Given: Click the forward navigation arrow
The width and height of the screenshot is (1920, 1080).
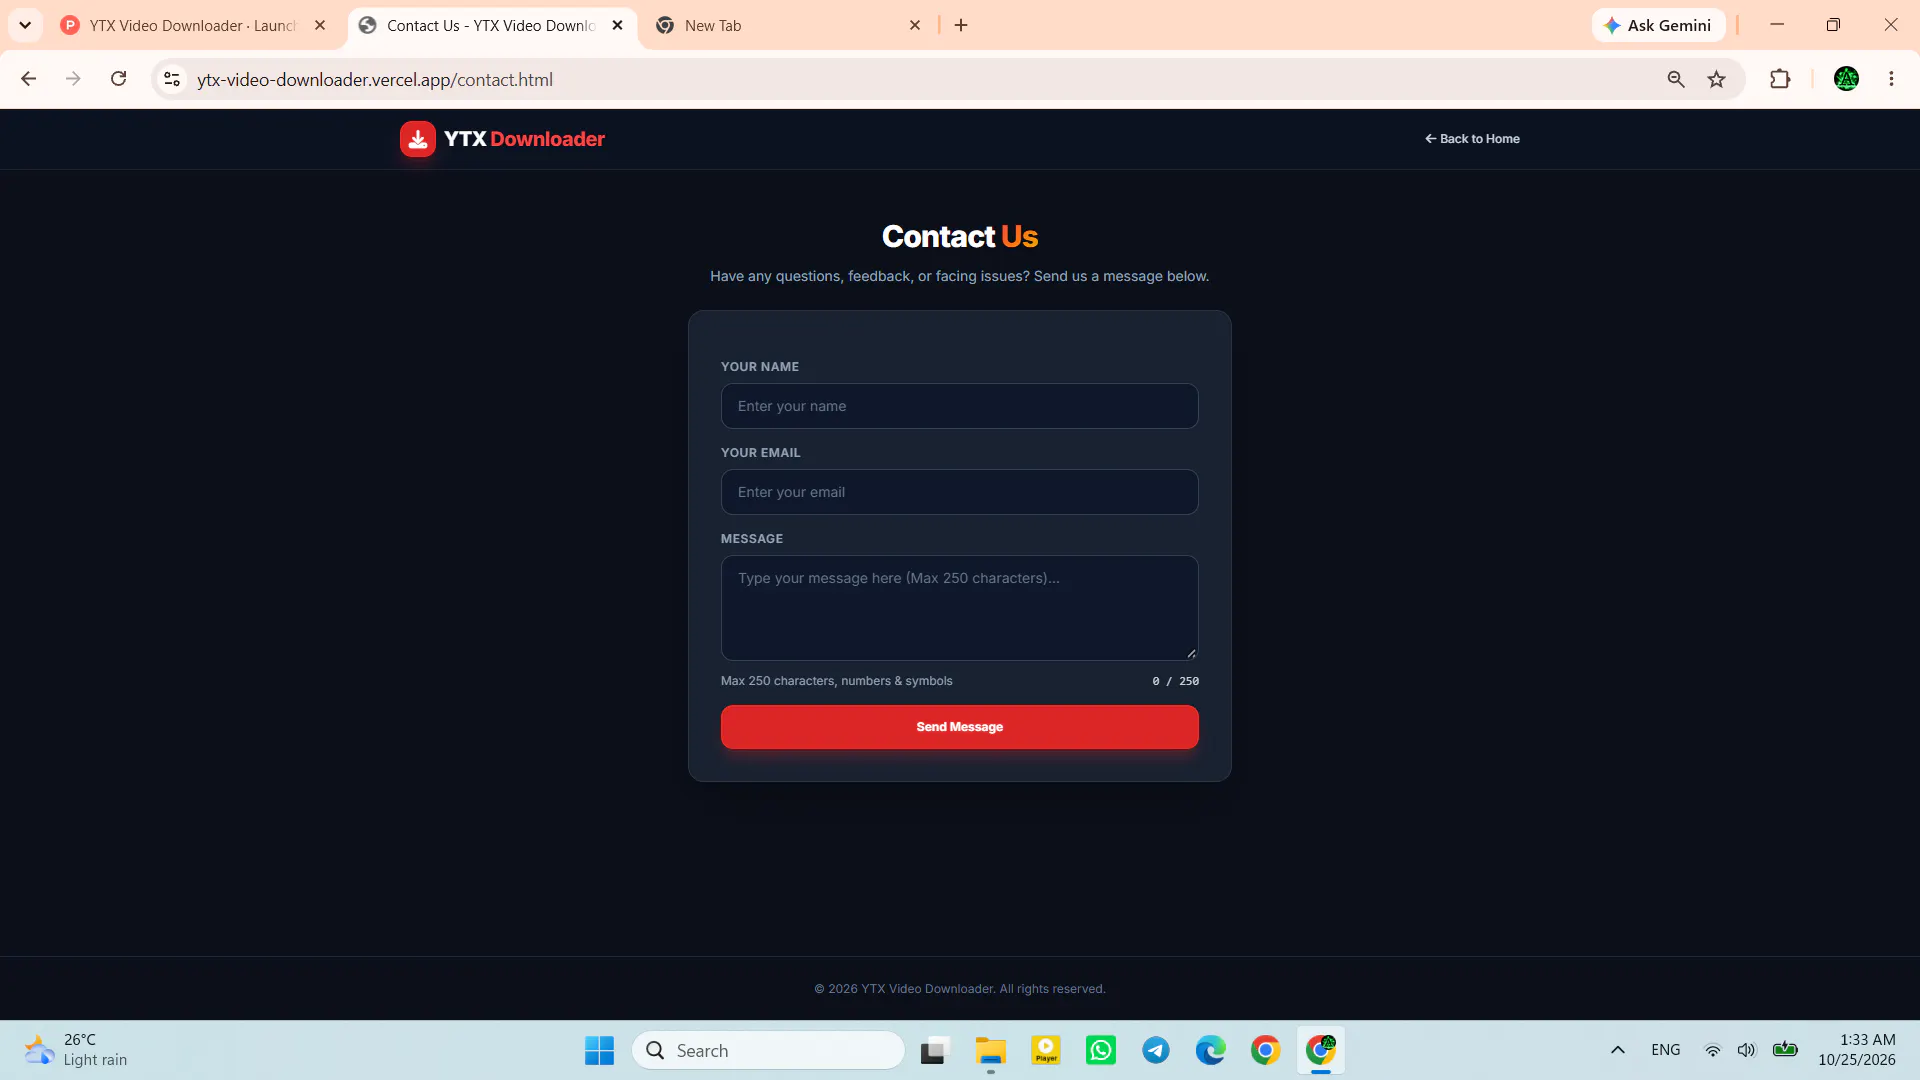Looking at the screenshot, I should click(x=73, y=79).
